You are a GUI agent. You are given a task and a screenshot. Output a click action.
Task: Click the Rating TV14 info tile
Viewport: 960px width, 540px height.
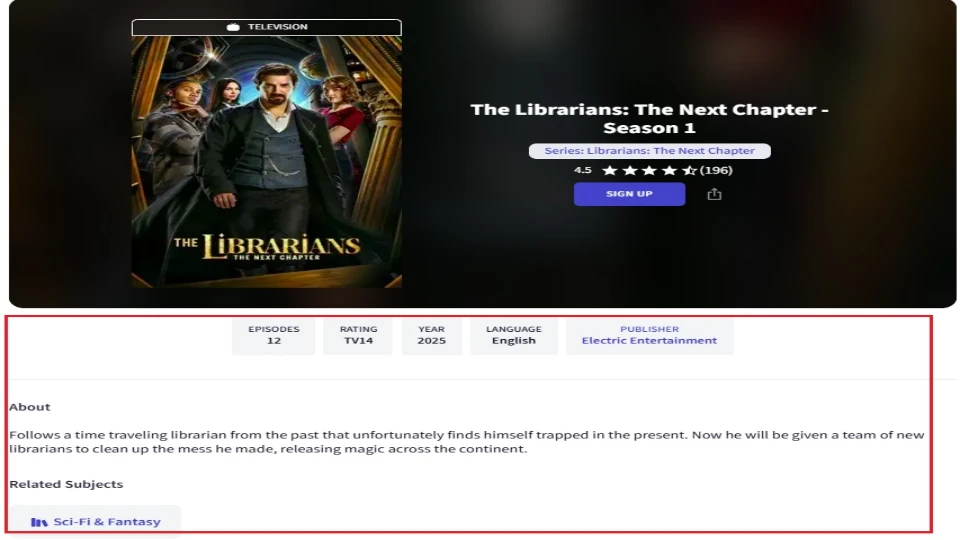[358, 336]
